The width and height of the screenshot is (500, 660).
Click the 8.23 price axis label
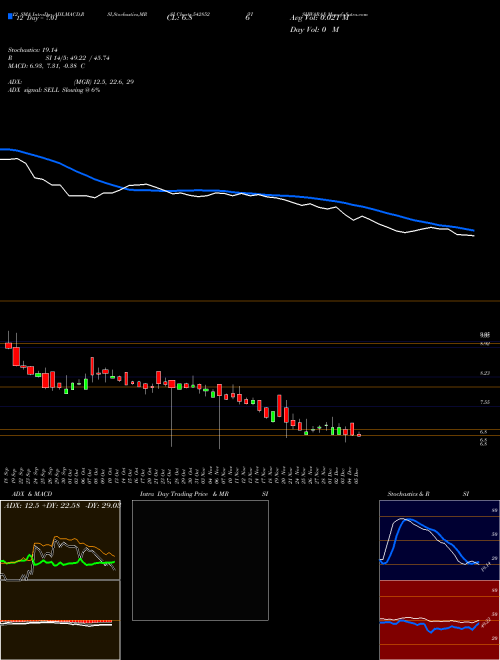(485, 373)
